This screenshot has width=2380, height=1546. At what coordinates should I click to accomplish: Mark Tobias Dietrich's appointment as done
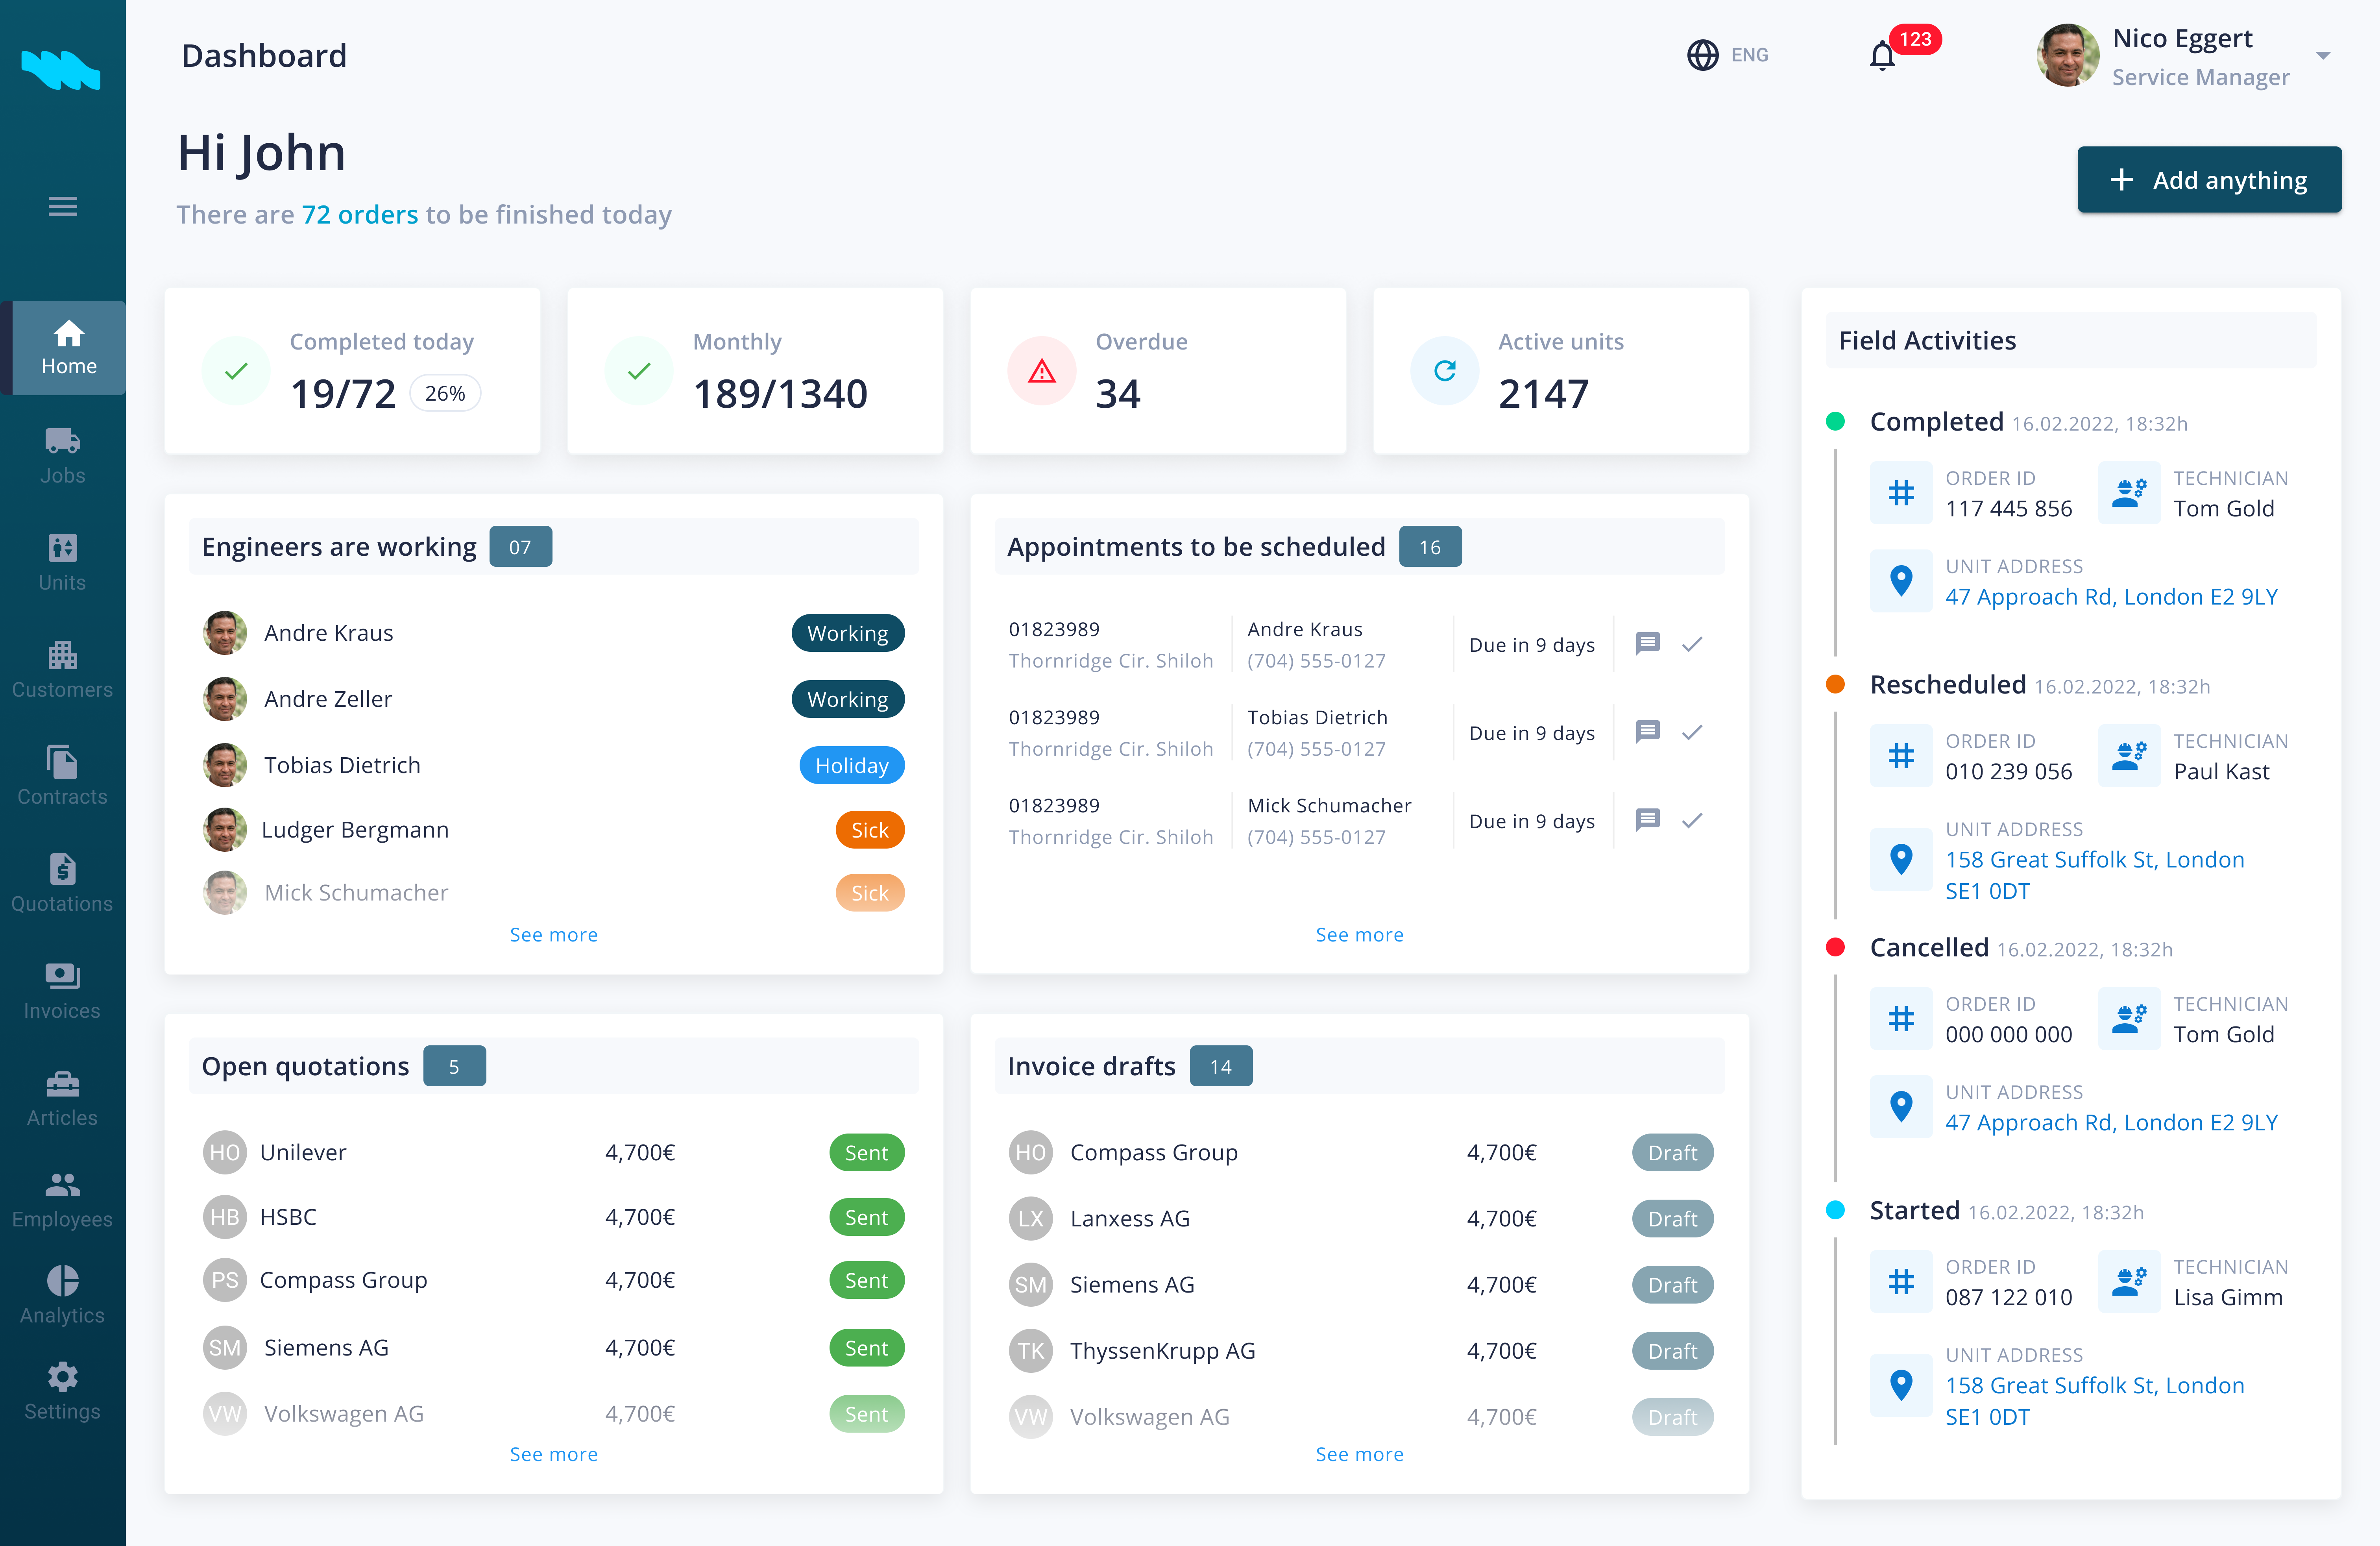click(1693, 732)
